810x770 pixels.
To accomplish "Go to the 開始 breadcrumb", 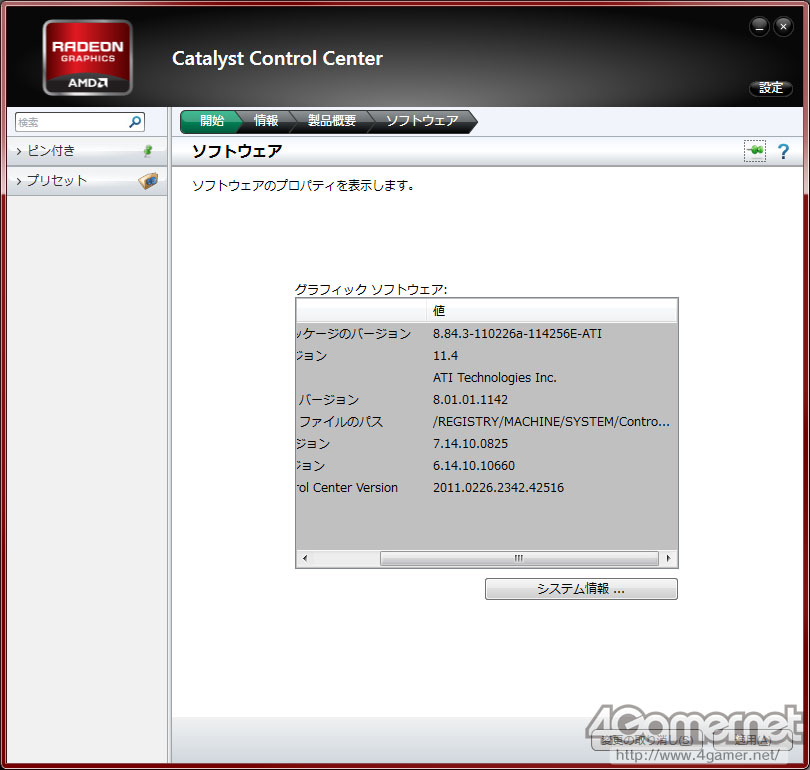I will 212,121.
